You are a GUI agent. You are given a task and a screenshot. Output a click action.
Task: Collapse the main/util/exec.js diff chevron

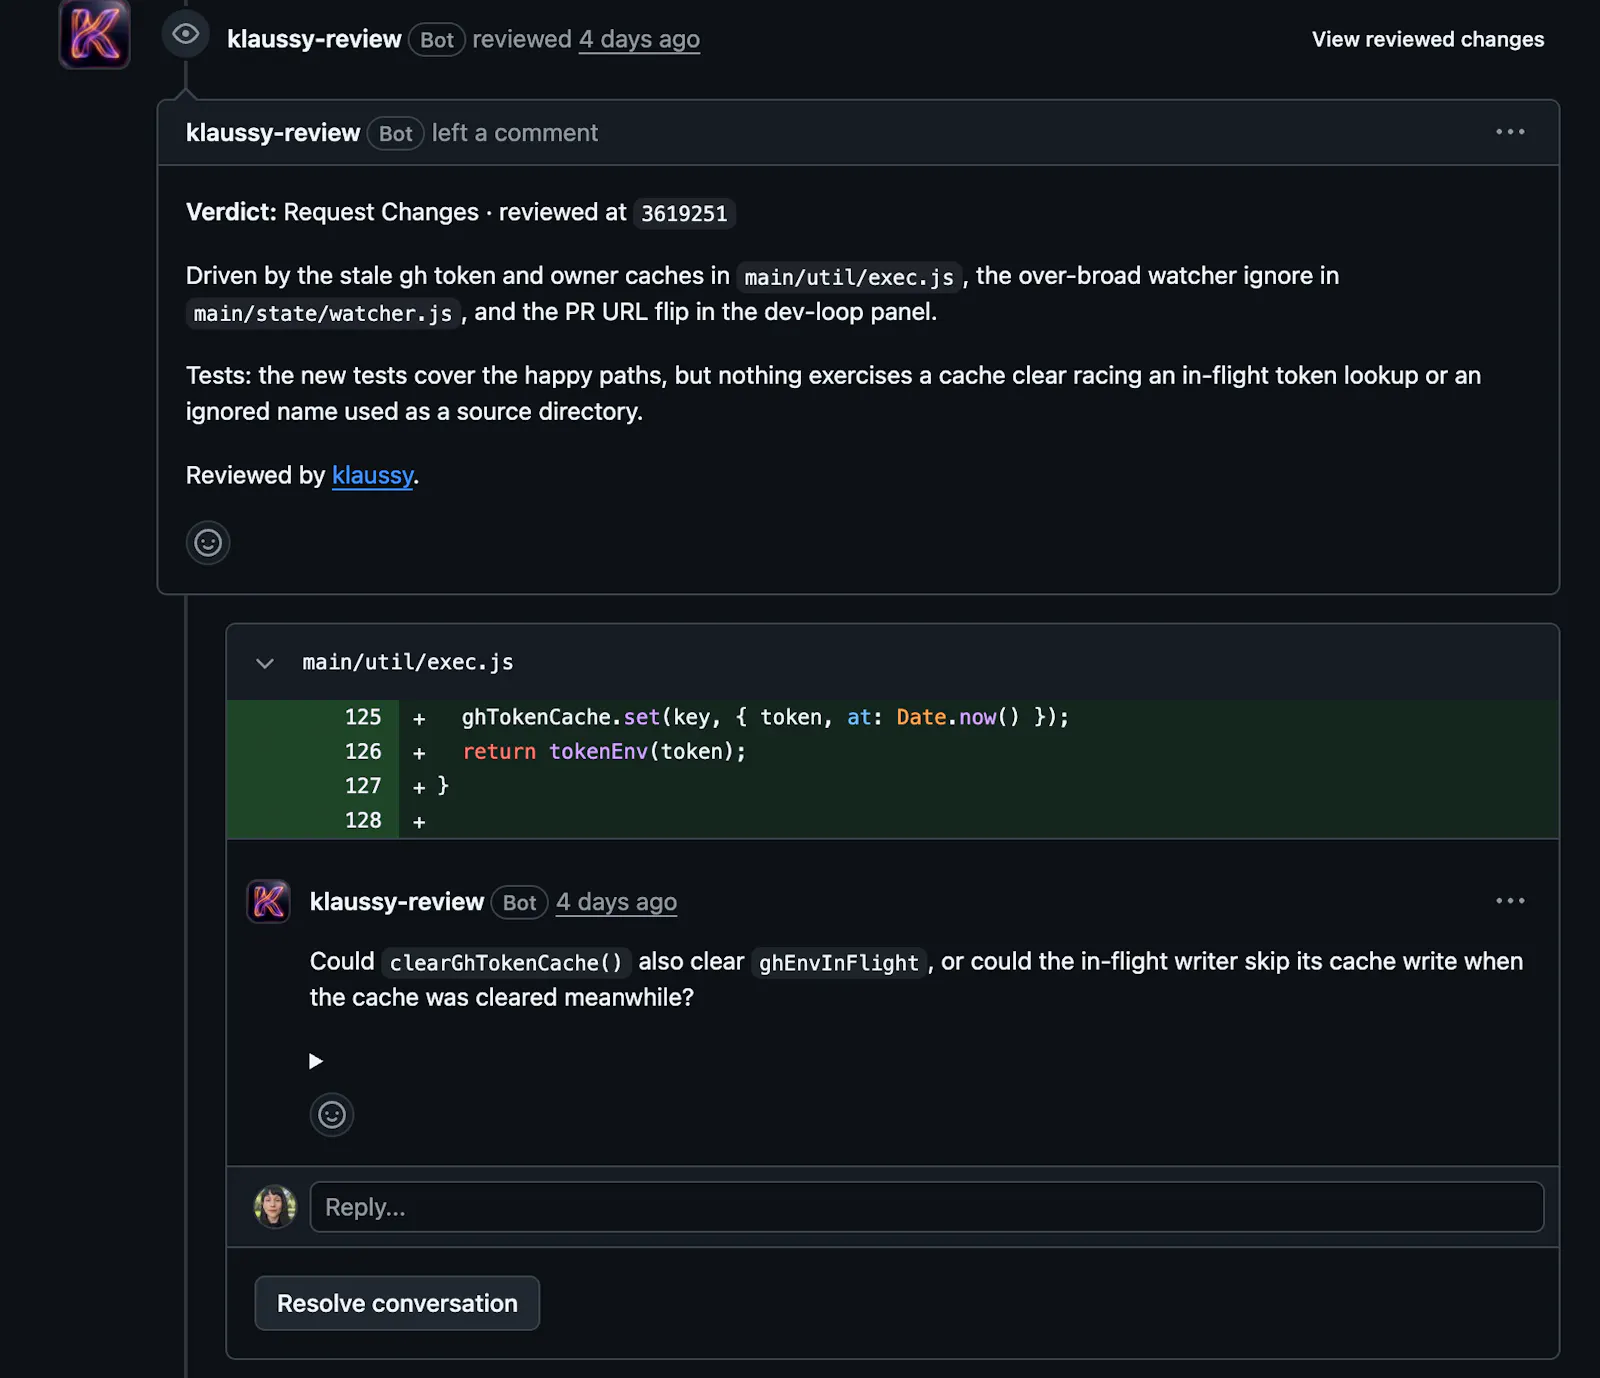(265, 663)
